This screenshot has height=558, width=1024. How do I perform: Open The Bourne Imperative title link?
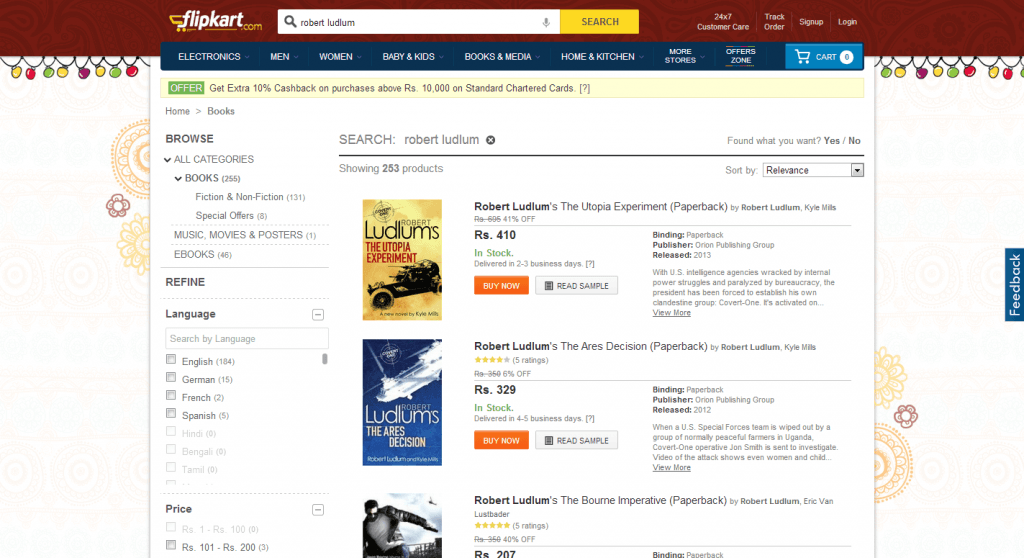point(600,501)
